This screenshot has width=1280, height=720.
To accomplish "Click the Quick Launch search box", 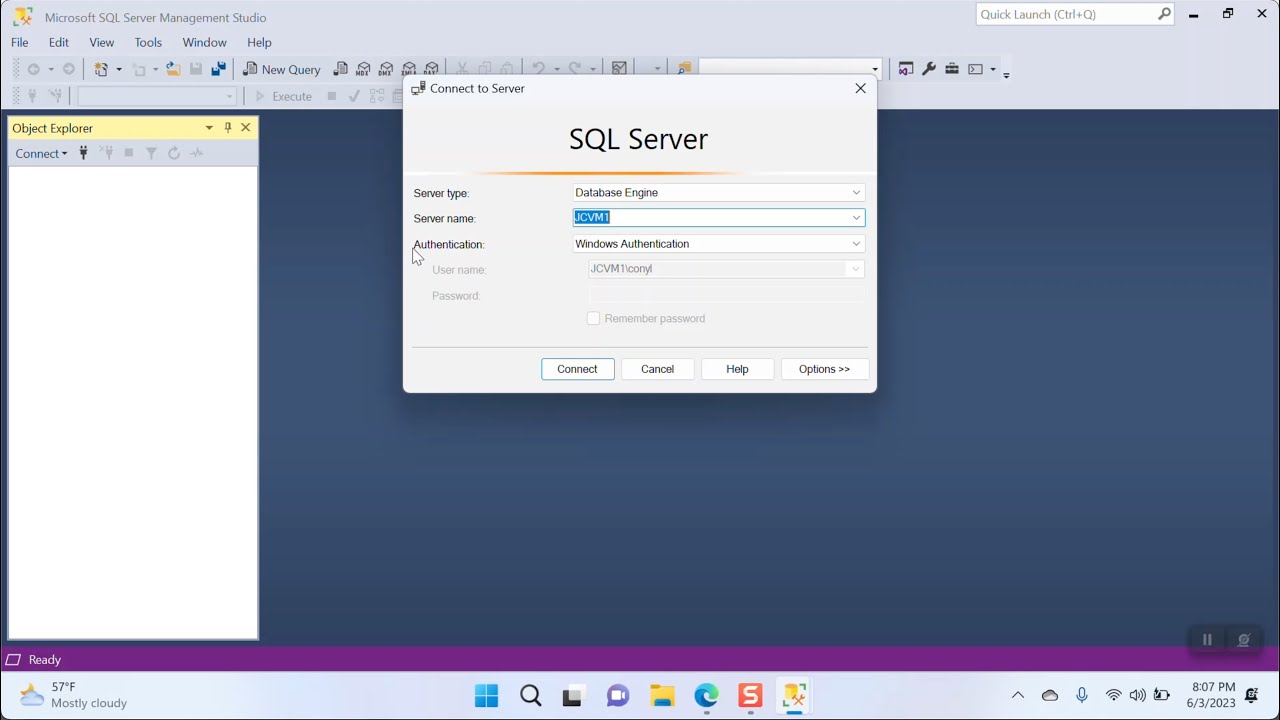I will 1066,14.
